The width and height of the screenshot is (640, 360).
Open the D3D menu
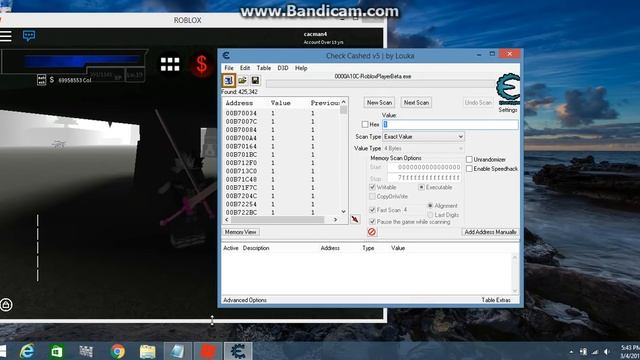(283, 68)
